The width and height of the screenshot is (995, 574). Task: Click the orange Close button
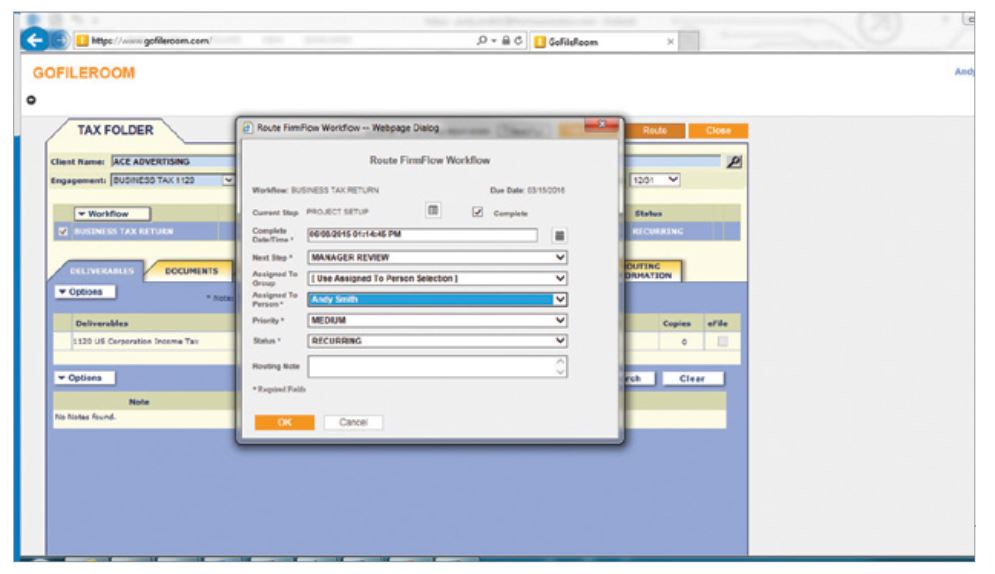click(x=718, y=131)
